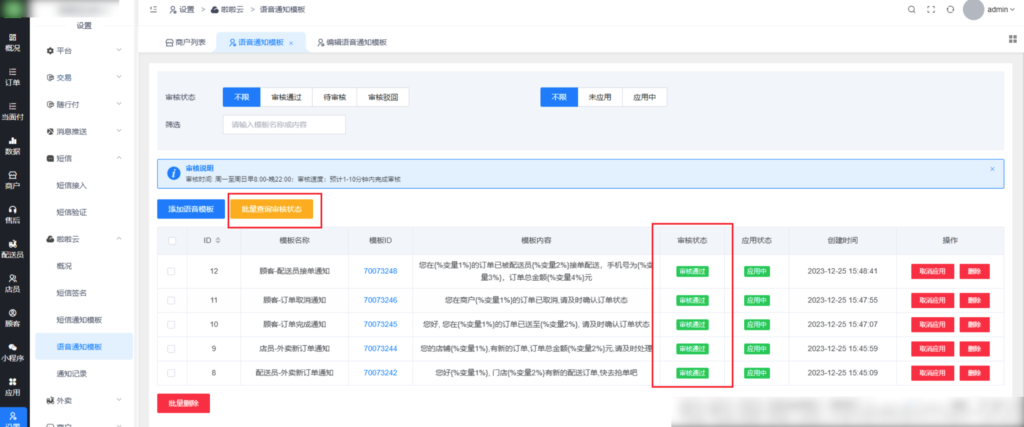Open 店员 in the dark left navigation
Screen dimensions: 1024x427
point(13,283)
